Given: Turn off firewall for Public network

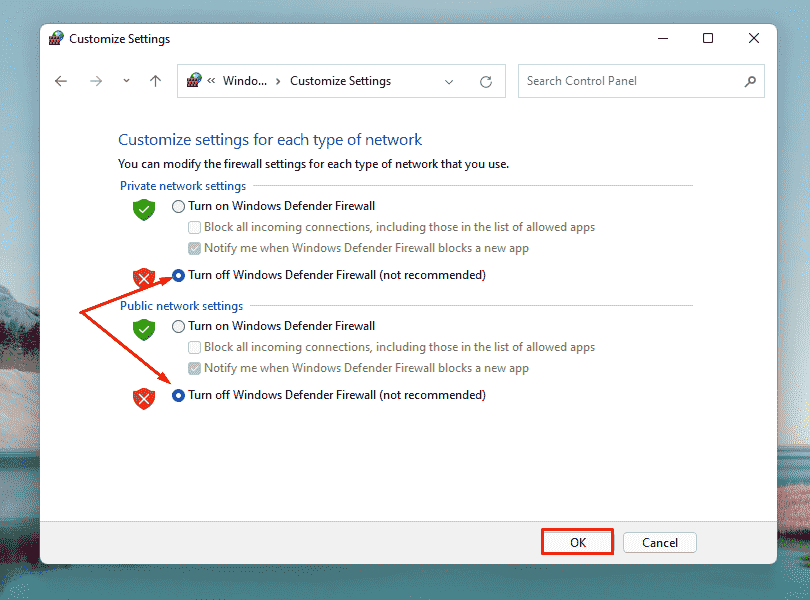Looking at the screenshot, I should pos(178,395).
